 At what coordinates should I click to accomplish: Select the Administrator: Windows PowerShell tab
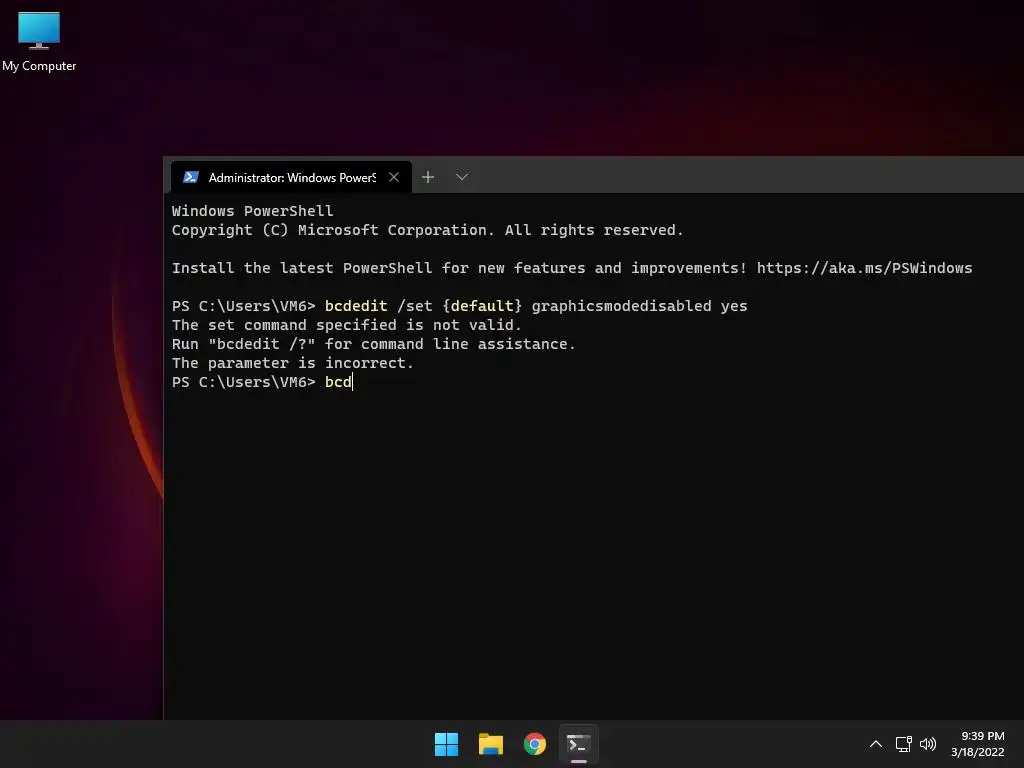pos(291,177)
